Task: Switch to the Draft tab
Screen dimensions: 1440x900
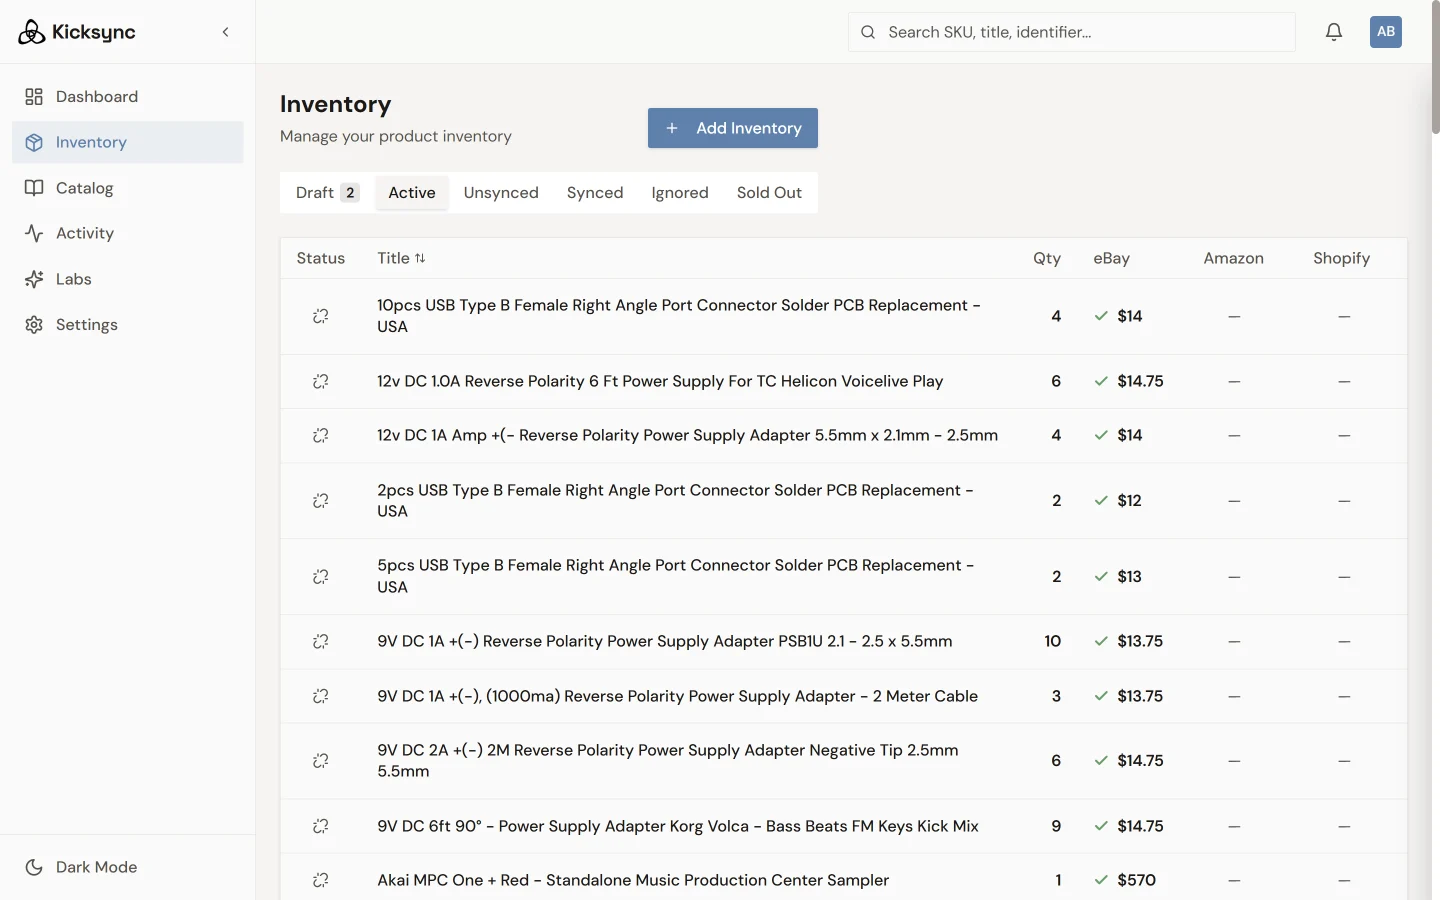Action: (328, 193)
